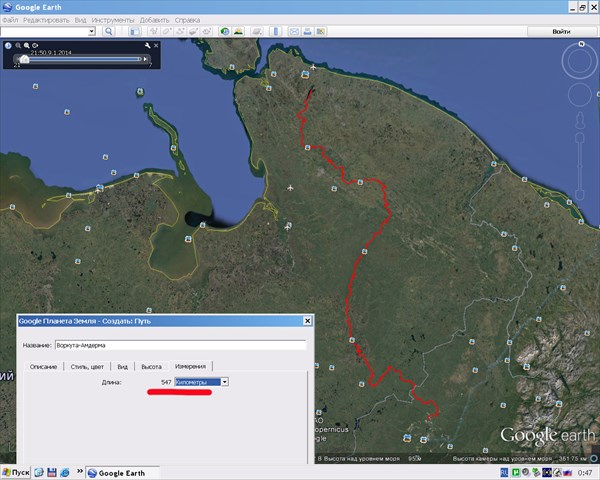
Task: Click the email envelope toolbar icon
Action: (x=294, y=31)
